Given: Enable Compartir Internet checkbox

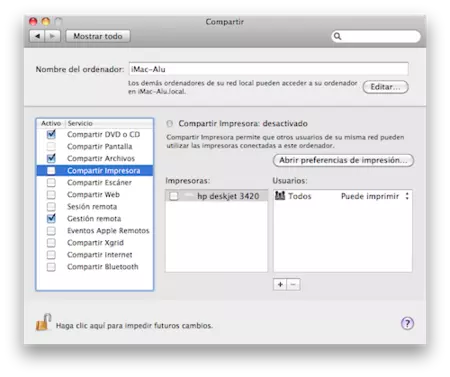Looking at the screenshot, I should 51,254.
